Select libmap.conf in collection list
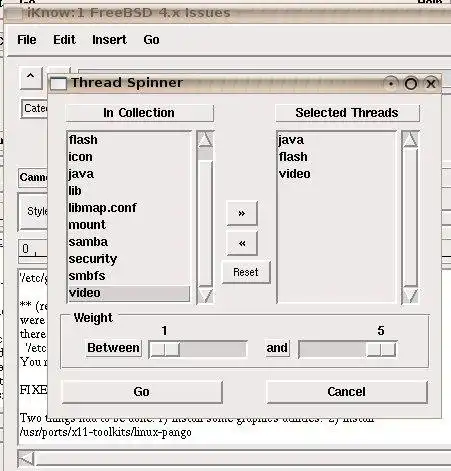The height and width of the screenshot is (471, 451). [129, 208]
